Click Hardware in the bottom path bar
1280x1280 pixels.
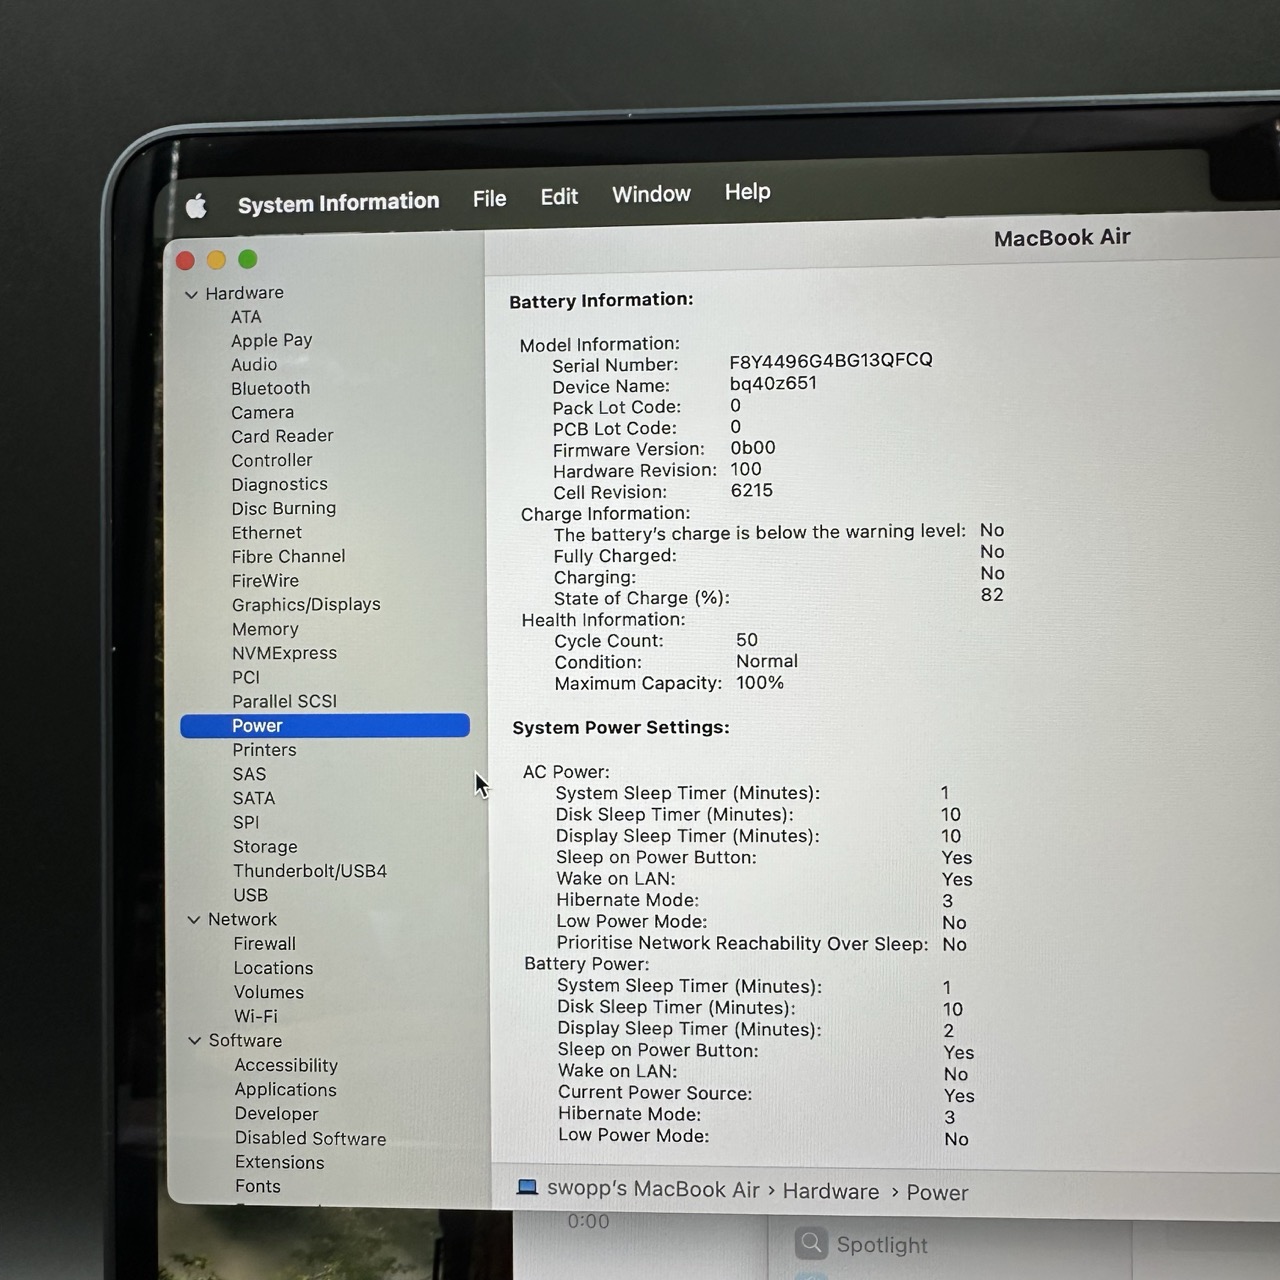[x=831, y=1191]
